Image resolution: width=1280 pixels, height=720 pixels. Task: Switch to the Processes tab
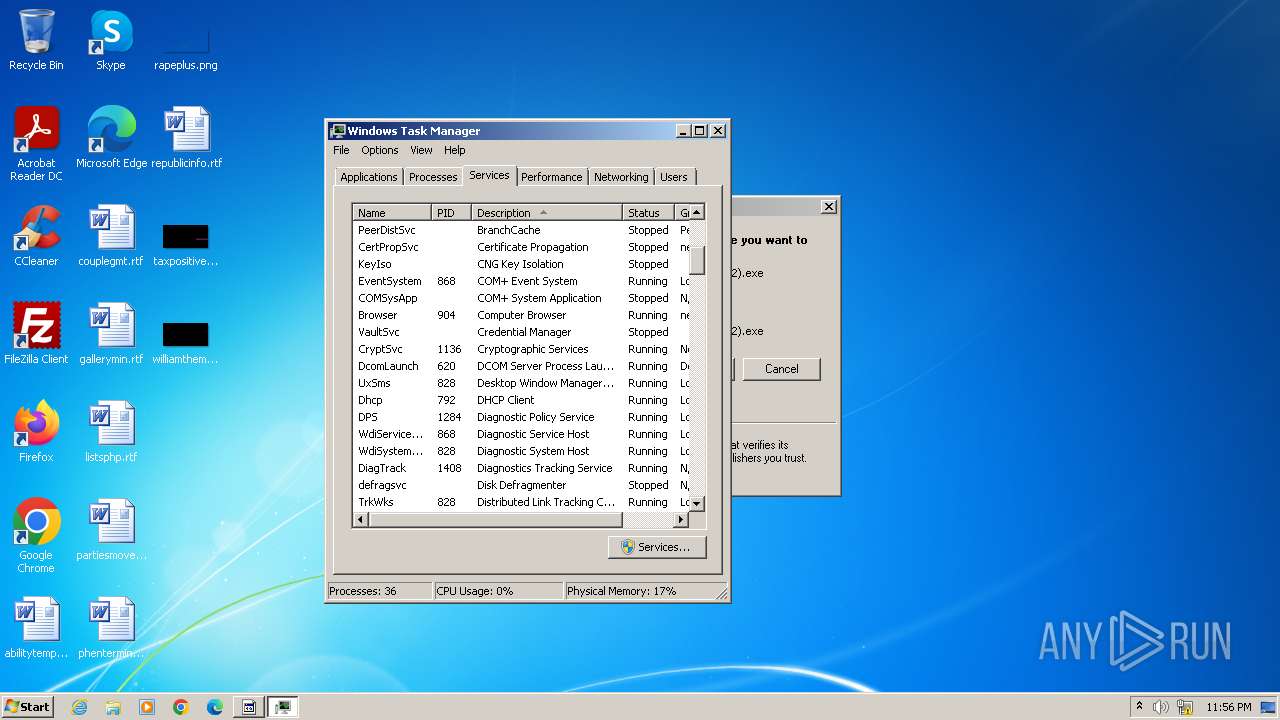tap(433, 177)
